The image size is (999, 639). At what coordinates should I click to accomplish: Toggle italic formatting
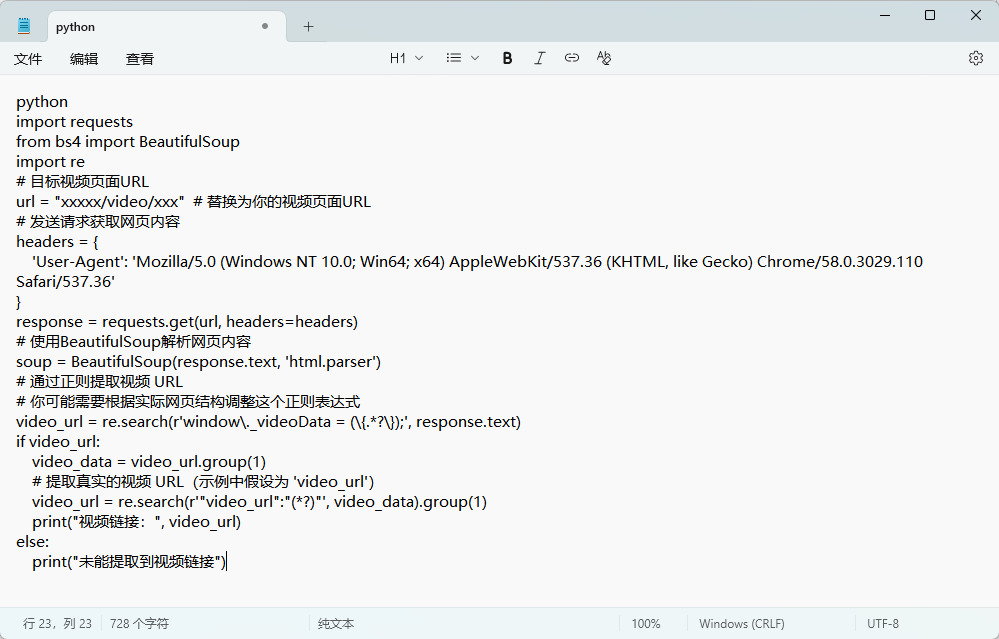pyautogui.click(x=540, y=58)
